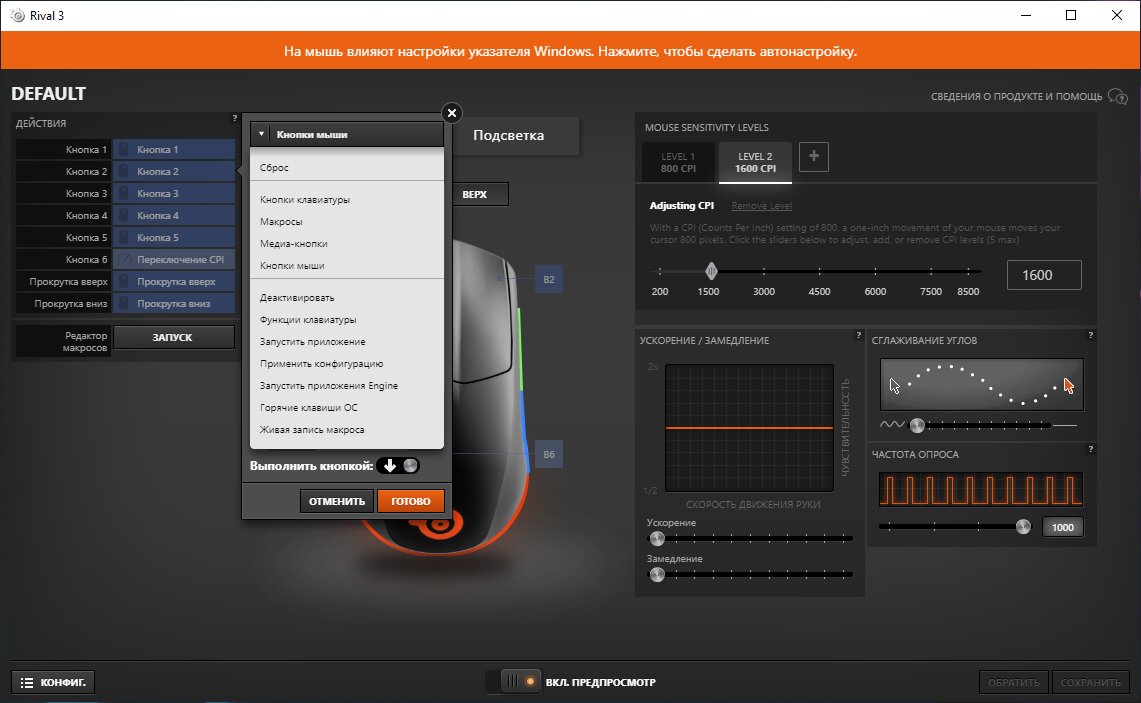Open the Прокрутка вниз action assignment
1141x703 pixels.
[174, 303]
